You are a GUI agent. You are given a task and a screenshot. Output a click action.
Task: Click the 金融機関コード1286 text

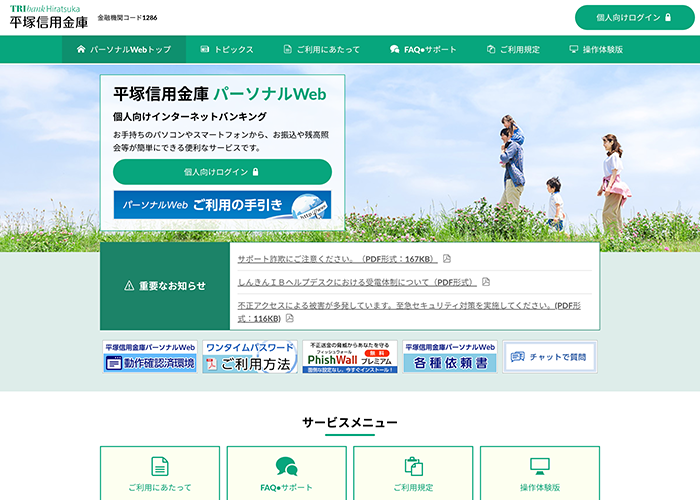click(127, 17)
